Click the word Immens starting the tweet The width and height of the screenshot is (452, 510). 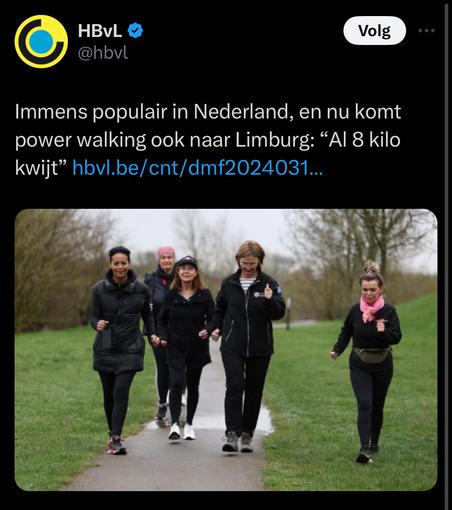51,112
